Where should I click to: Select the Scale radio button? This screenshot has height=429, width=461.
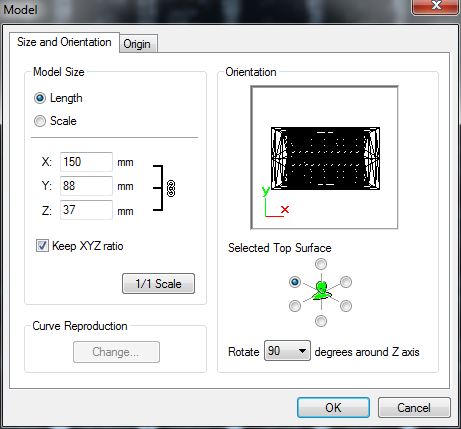40,121
